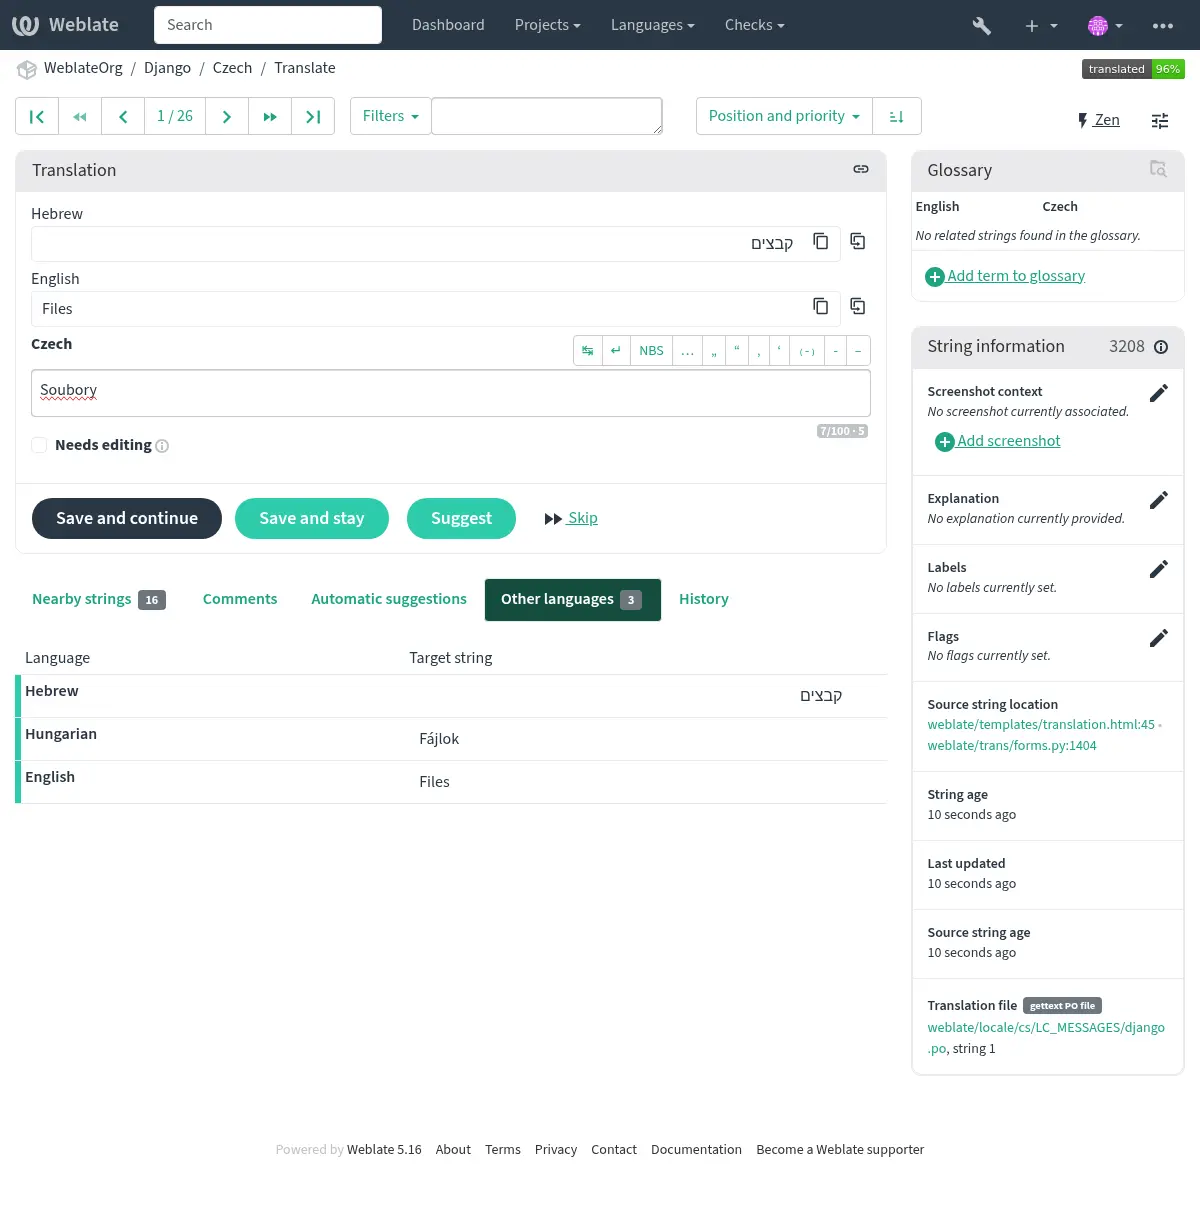The height and width of the screenshot is (1208, 1200).
Task: Edit Flags using its pencil icon
Action: (1158, 639)
